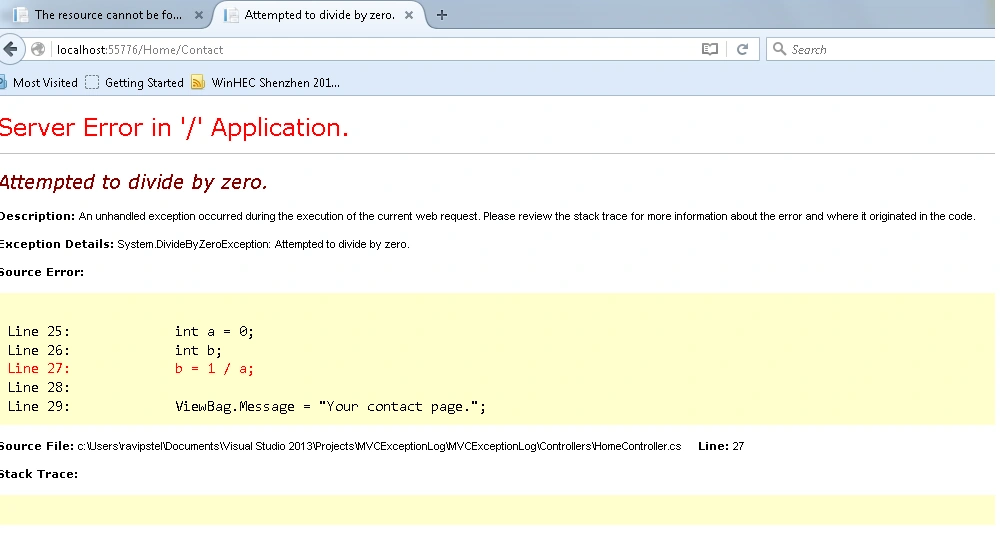The height and width of the screenshot is (540, 1004).
Task: Click the HomeController.cs source file path
Action: (x=379, y=446)
